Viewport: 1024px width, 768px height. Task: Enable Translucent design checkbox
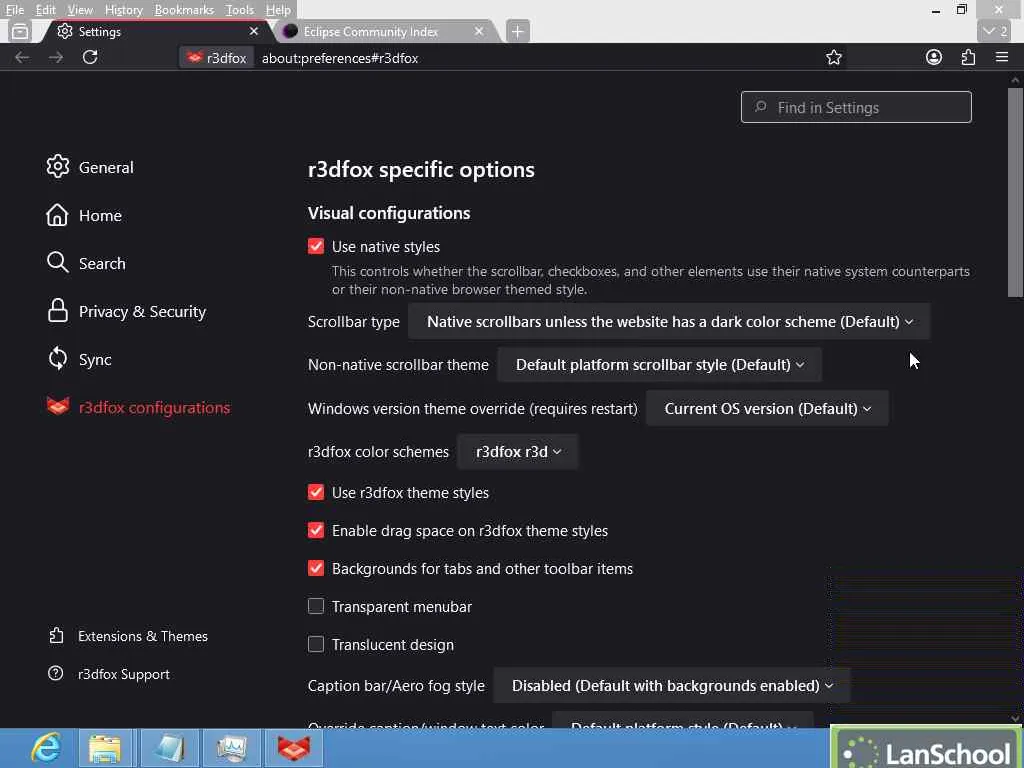pyautogui.click(x=316, y=644)
